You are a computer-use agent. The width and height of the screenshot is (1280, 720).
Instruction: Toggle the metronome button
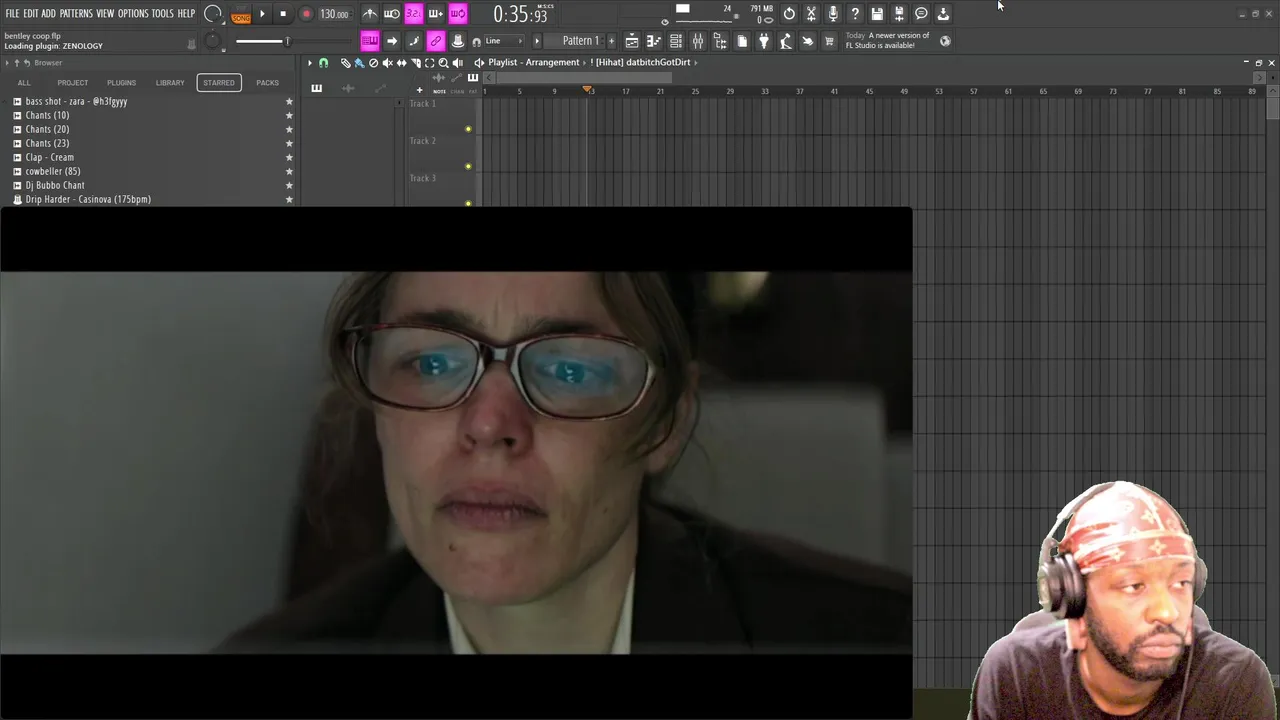(x=370, y=14)
